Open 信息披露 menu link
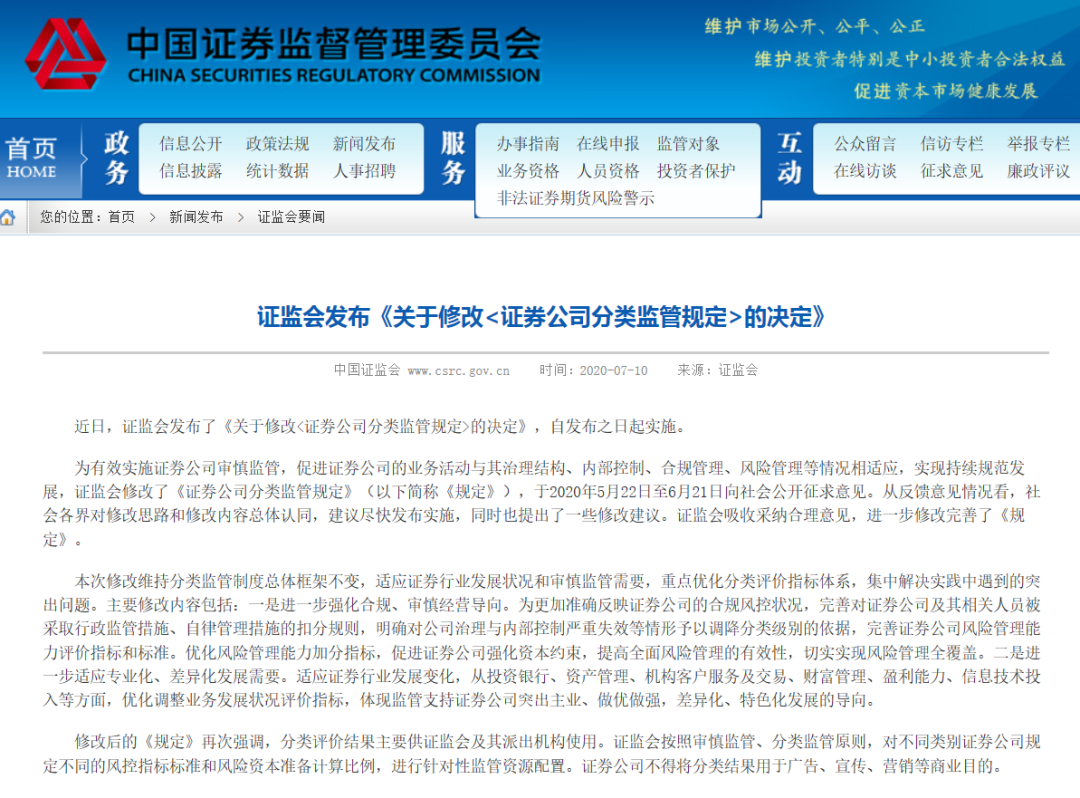The width and height of the screenshot is (1080, 798). (191, 171)
